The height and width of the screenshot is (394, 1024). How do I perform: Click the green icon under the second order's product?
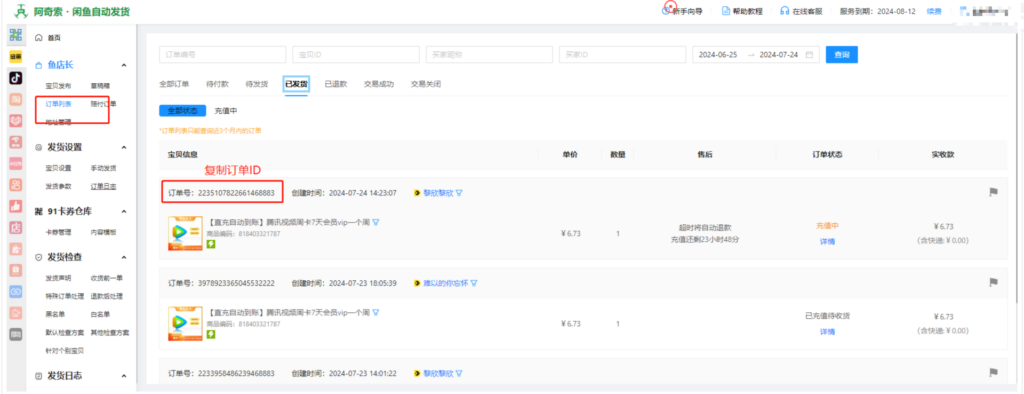tap(212, 334)
